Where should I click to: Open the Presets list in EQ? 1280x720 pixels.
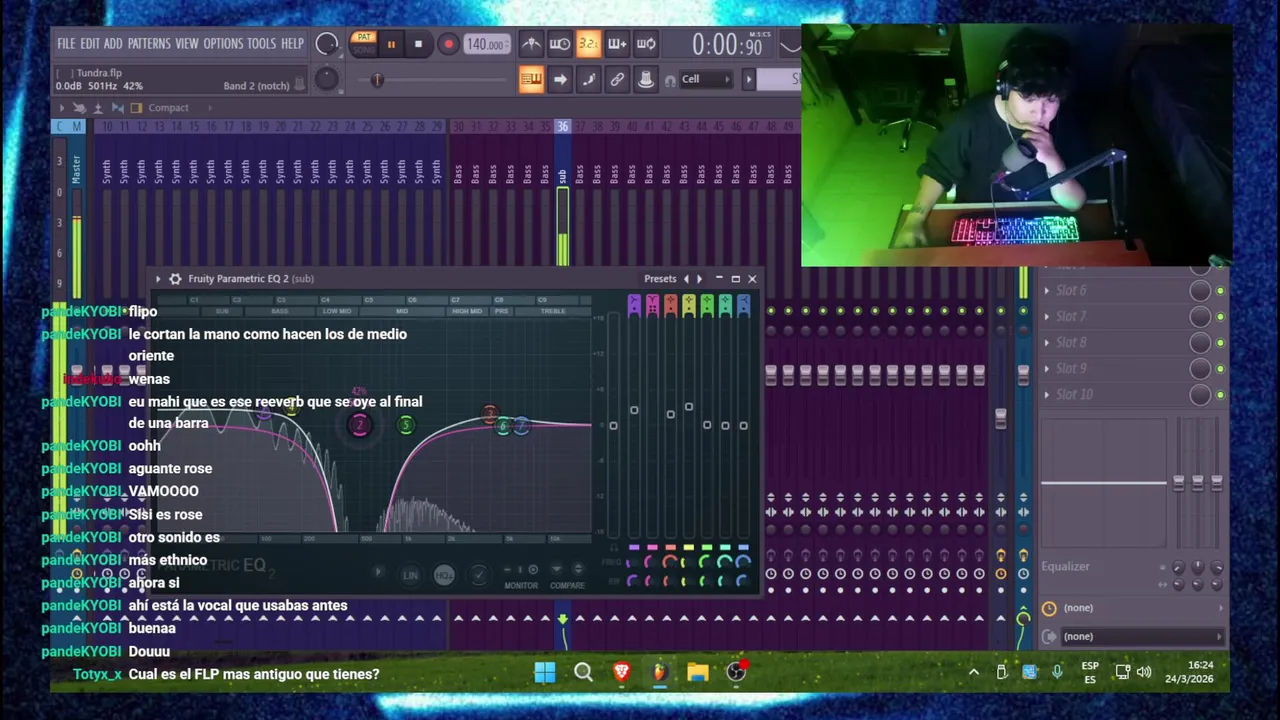(660, 279)
